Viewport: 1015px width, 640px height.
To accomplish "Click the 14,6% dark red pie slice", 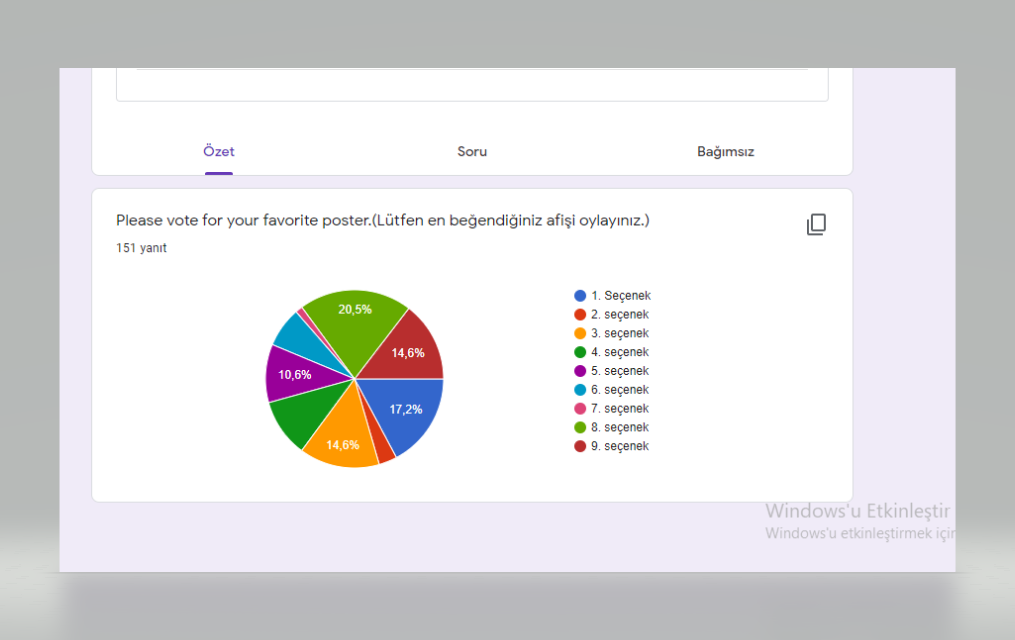I will [409, 352].
